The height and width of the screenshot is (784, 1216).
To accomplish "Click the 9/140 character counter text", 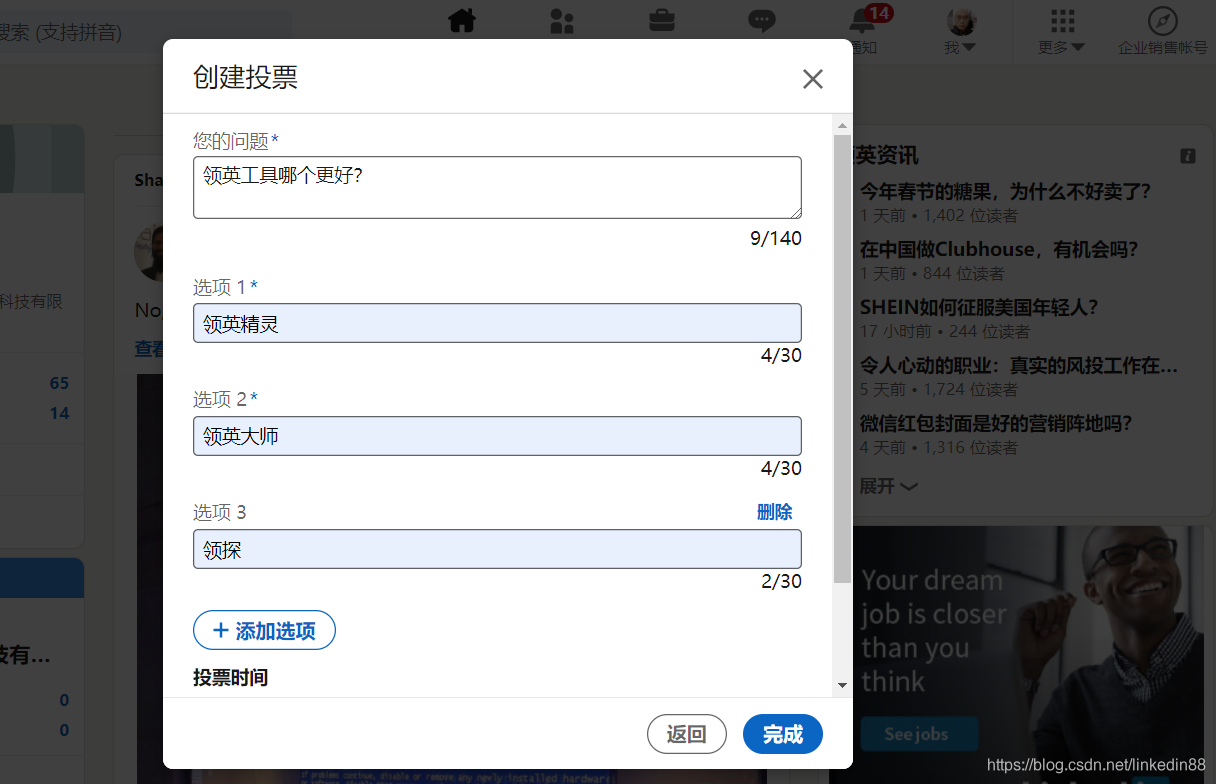I will (776, 238).
